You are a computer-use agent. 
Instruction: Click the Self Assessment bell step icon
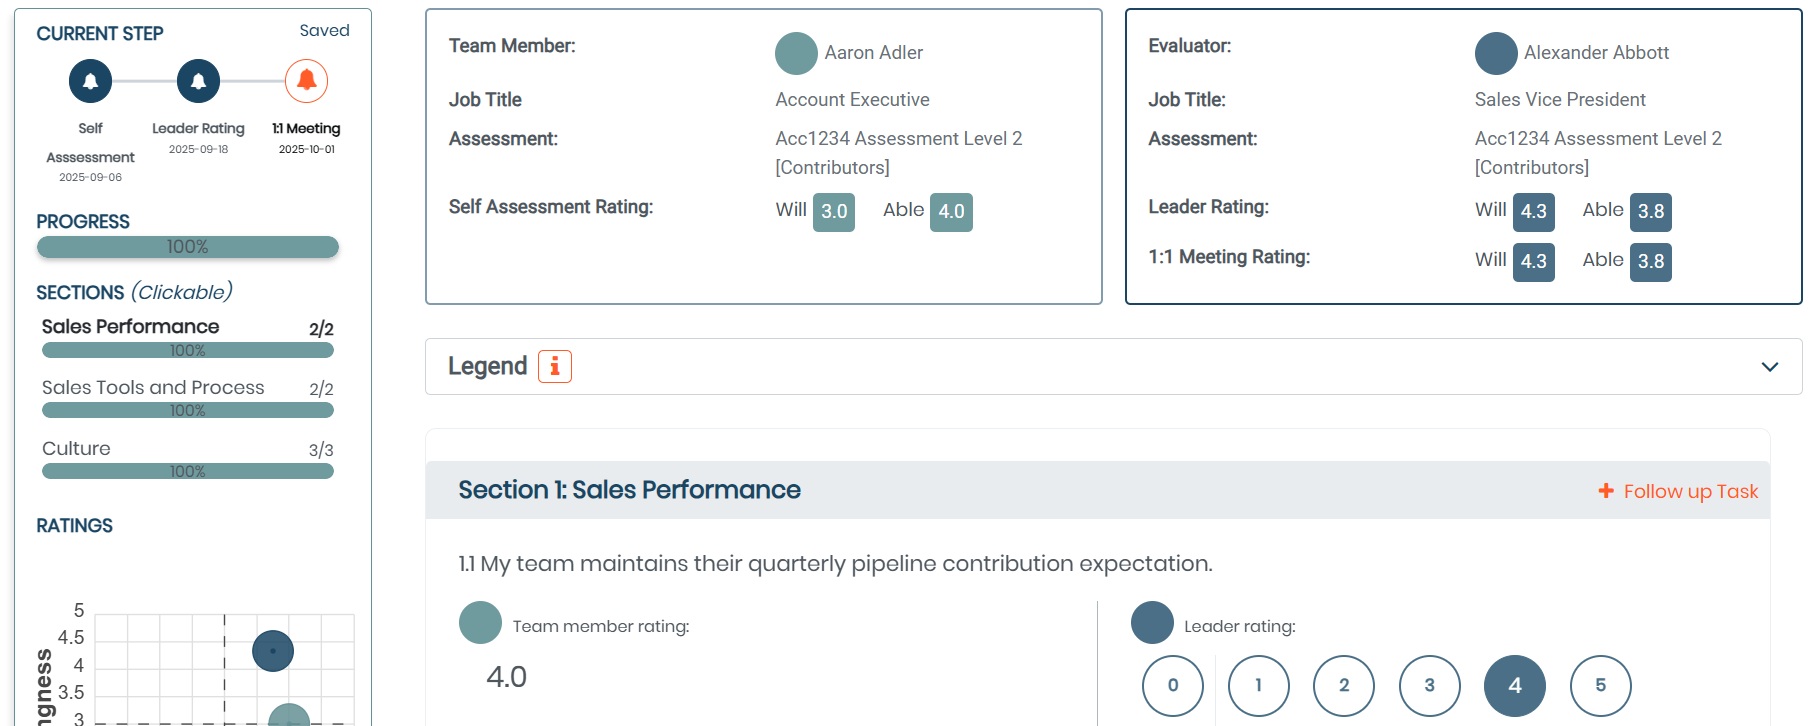click(90, 81)
